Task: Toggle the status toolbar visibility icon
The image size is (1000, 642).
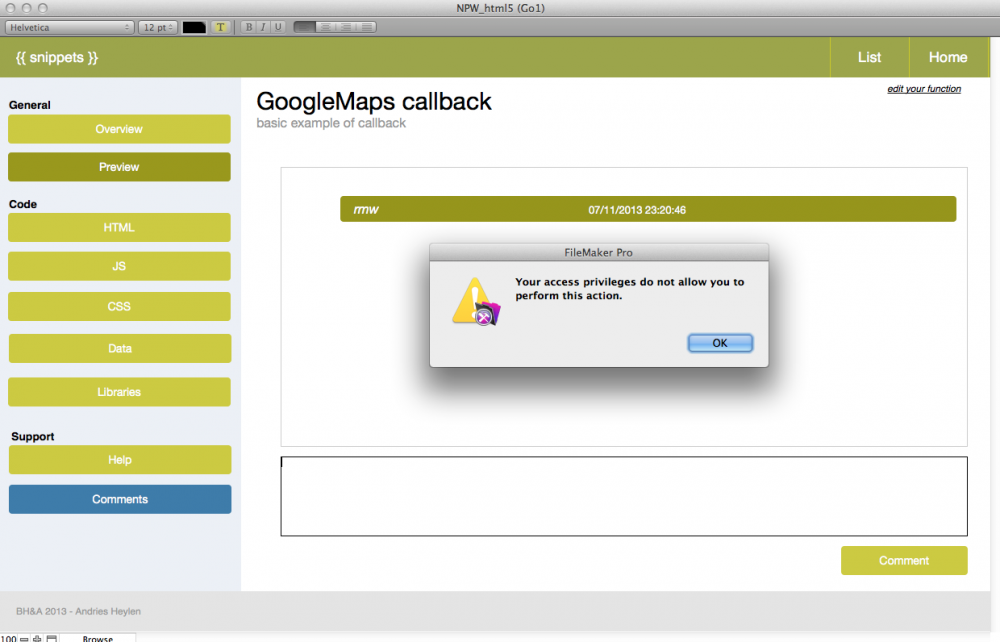Action: coord(51,637)
